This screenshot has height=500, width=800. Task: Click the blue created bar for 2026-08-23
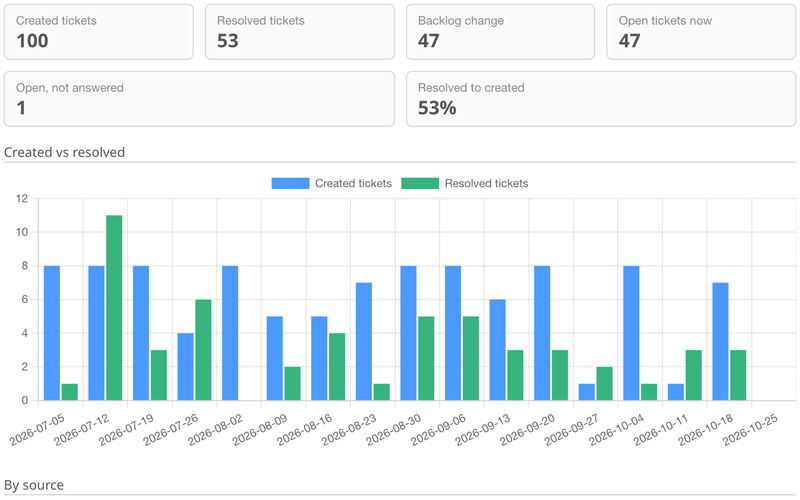tap(364, 341)
